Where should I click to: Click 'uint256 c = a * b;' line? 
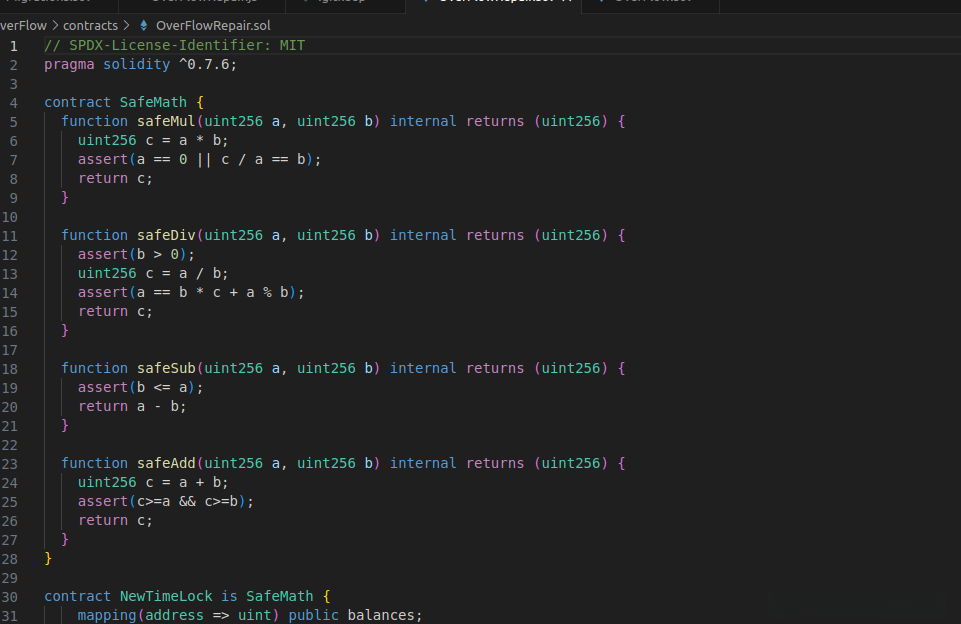click(x=153, y=140)
